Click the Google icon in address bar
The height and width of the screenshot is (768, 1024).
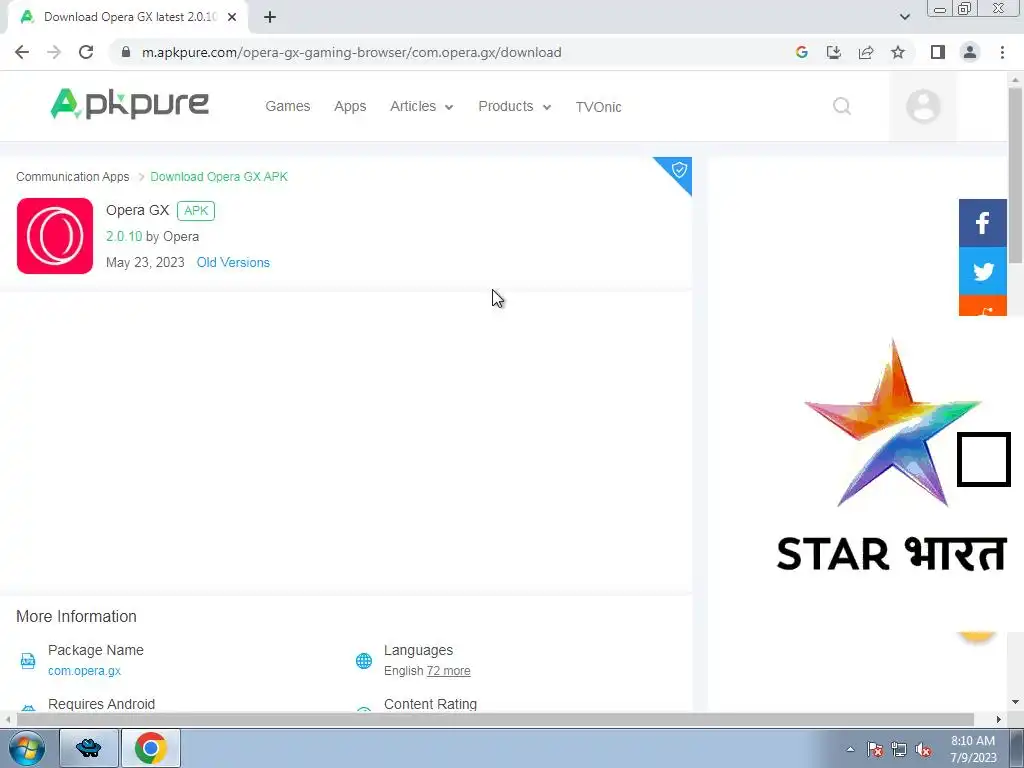[802, 52]
